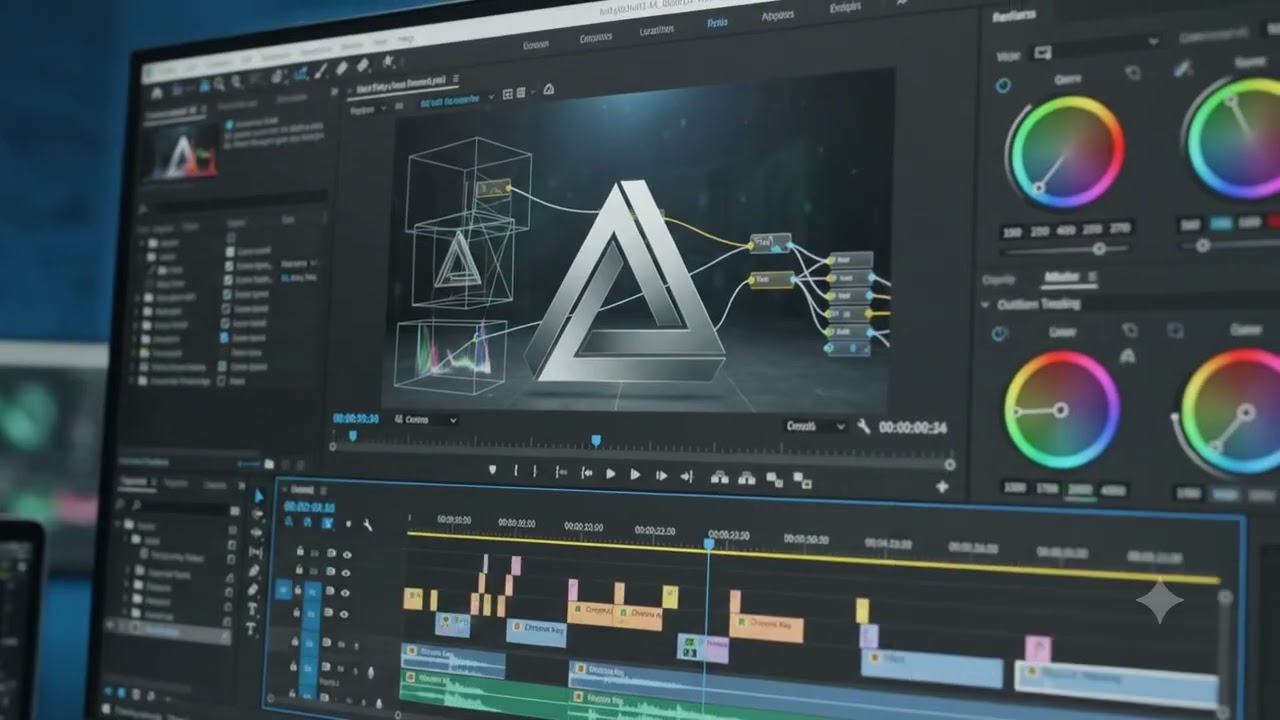Open the wrench settings in program monitor
1280x720 pixels.
click(864, 427)
